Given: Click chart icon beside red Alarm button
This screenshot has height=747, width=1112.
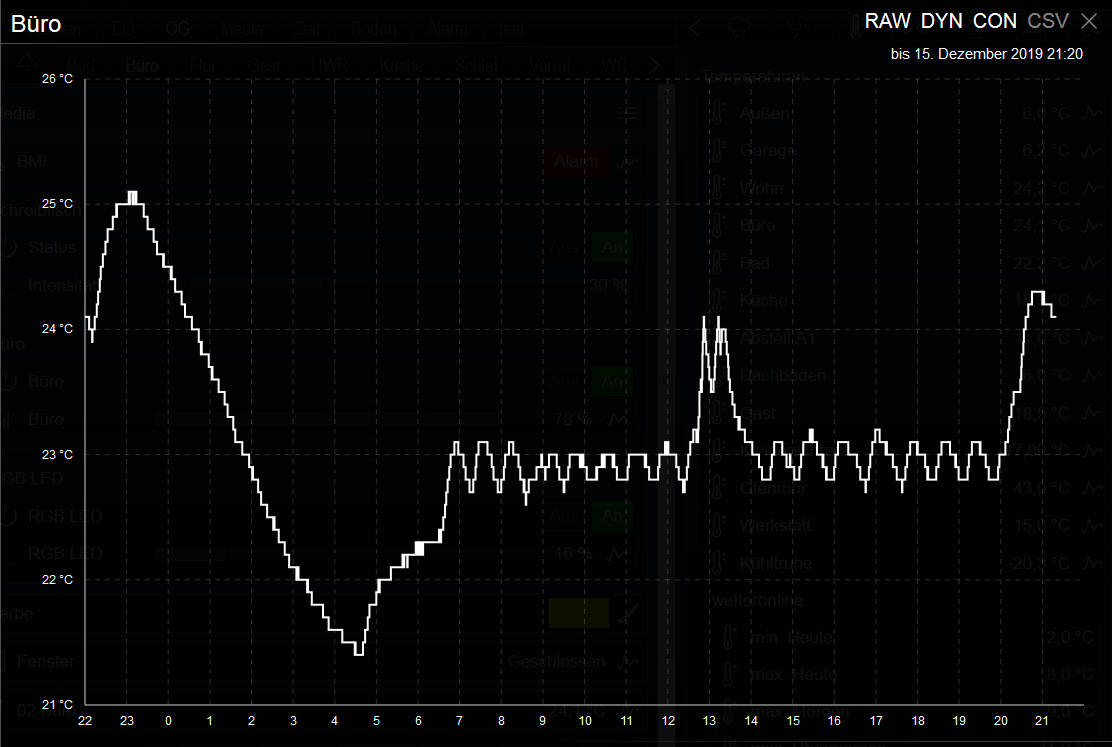Looking at the screenshot, I should point(629,162).
